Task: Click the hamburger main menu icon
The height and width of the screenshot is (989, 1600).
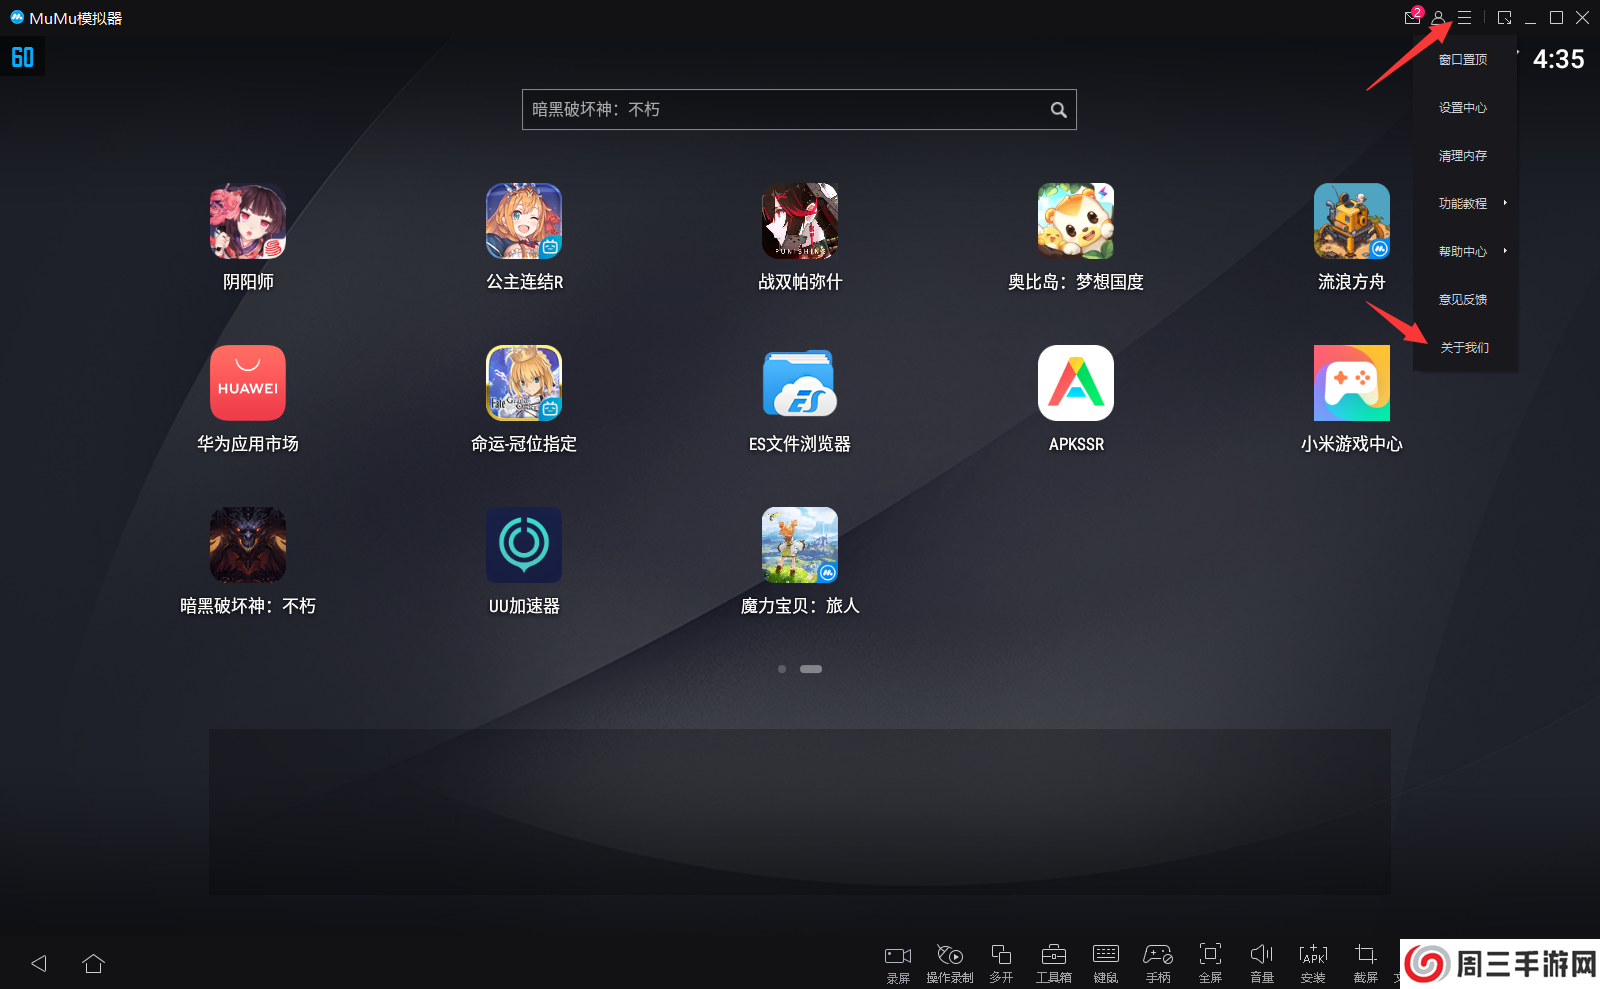Action: tap(1464, 18)
